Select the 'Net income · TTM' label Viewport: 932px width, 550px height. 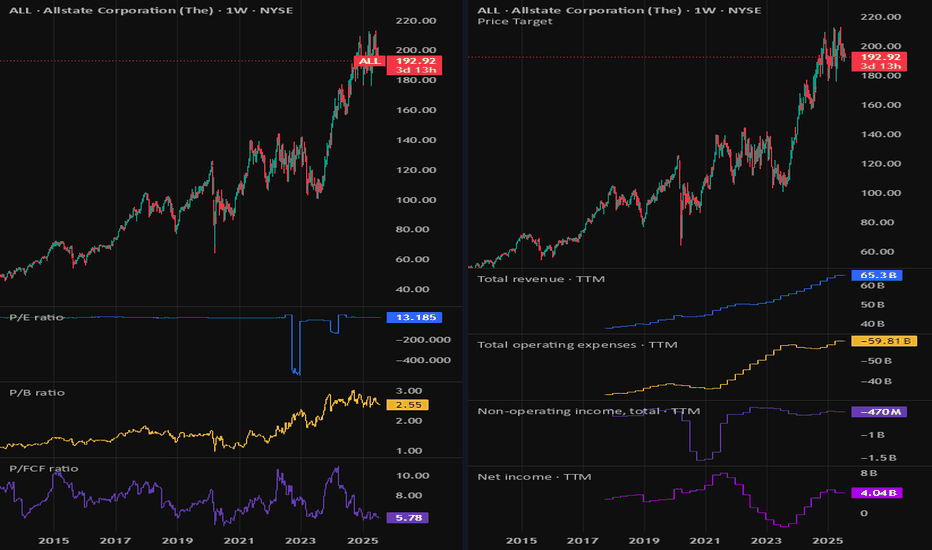click(534, 477)
